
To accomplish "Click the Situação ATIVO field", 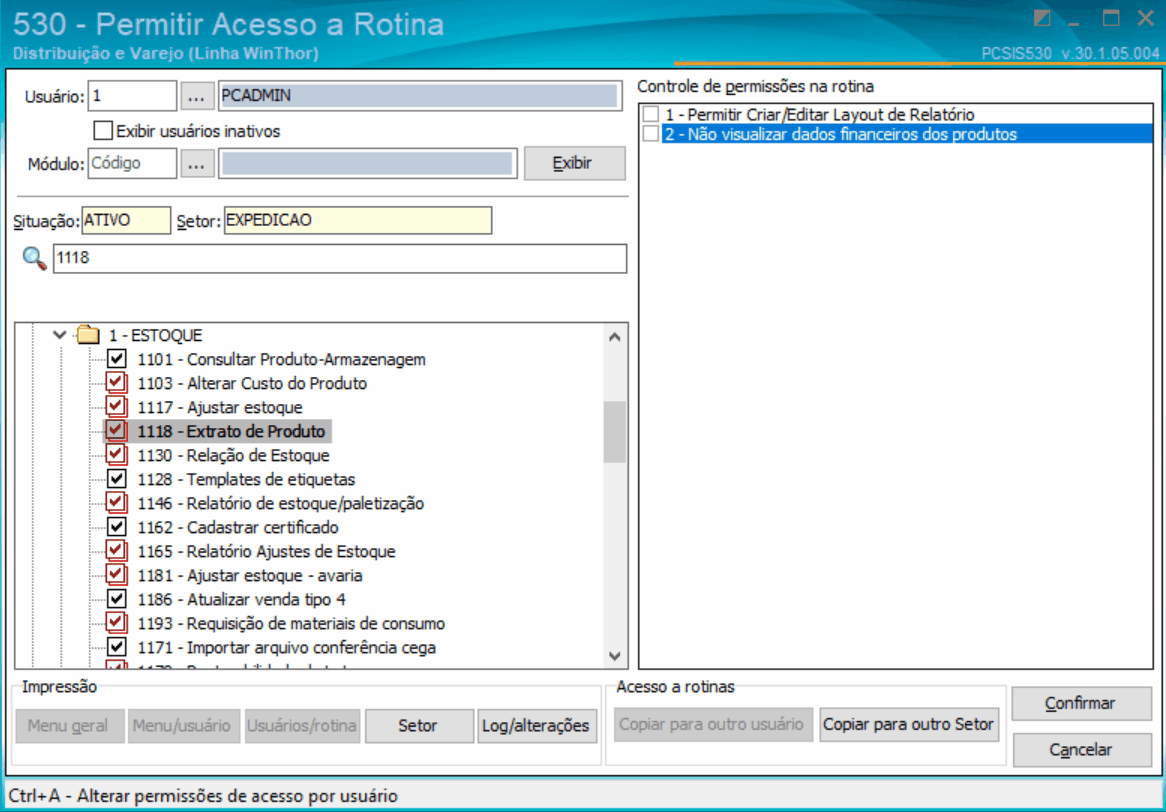I will (x=126, y=220).
